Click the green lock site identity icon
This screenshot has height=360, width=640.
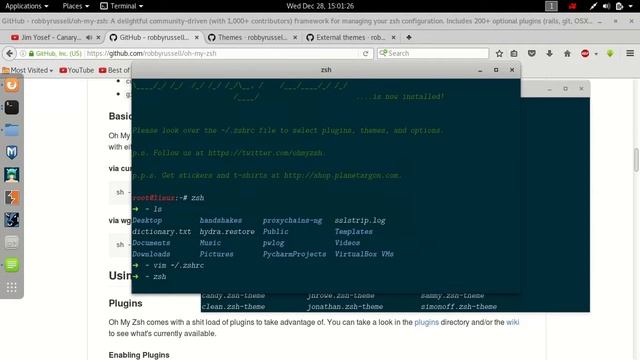[x=31, y=53]
